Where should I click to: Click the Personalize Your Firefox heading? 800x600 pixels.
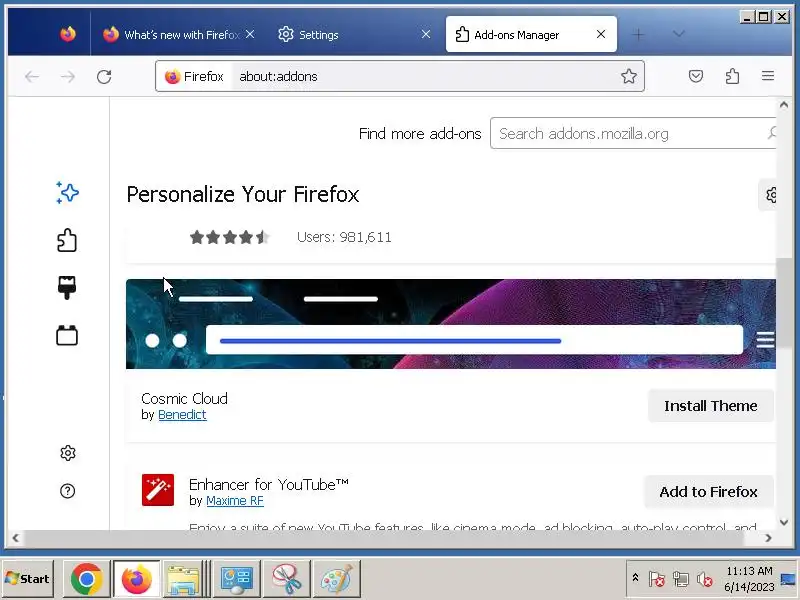[x=243, y=194]
